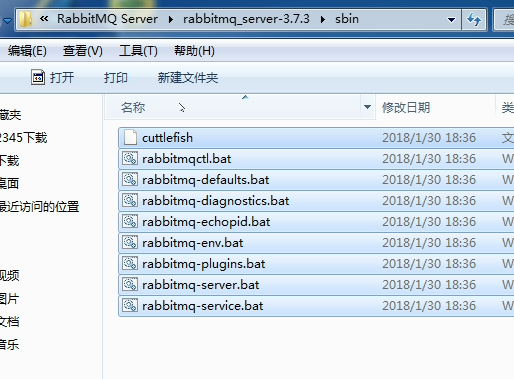Select the rabbitmqctl.bat file name

tap(187, 159)
